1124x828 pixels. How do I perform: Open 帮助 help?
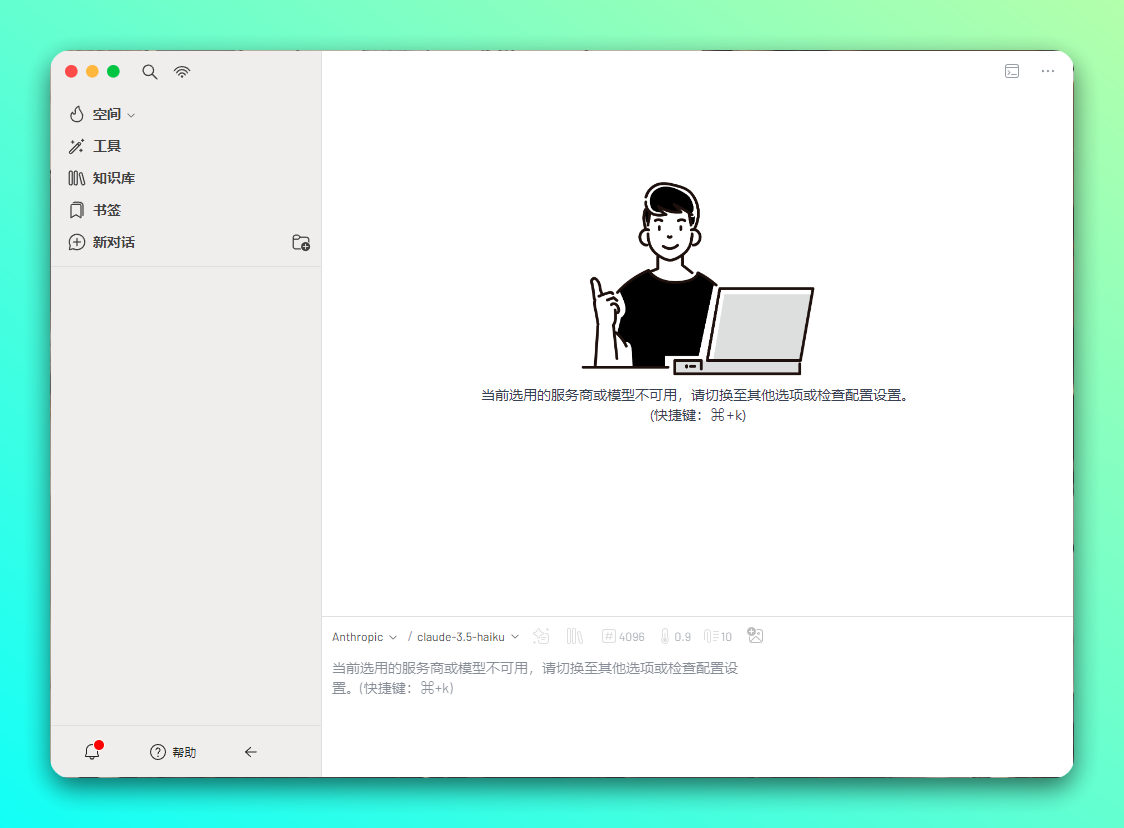(x=173, y=752)
